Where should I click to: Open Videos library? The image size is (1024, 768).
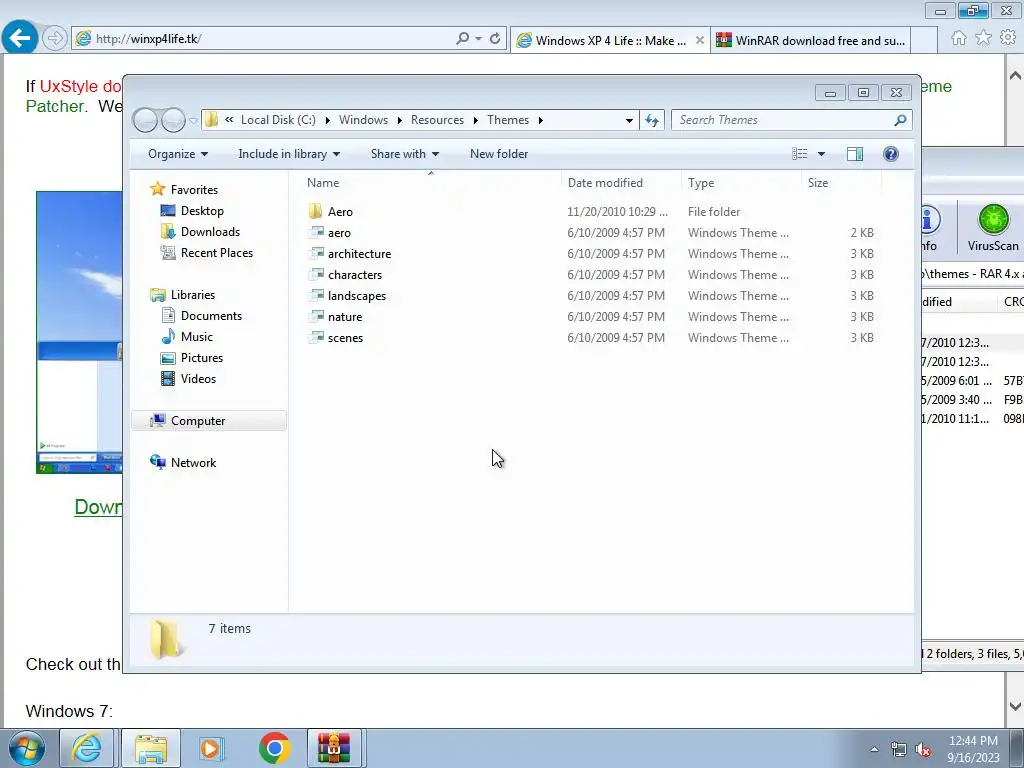[198, 379]
